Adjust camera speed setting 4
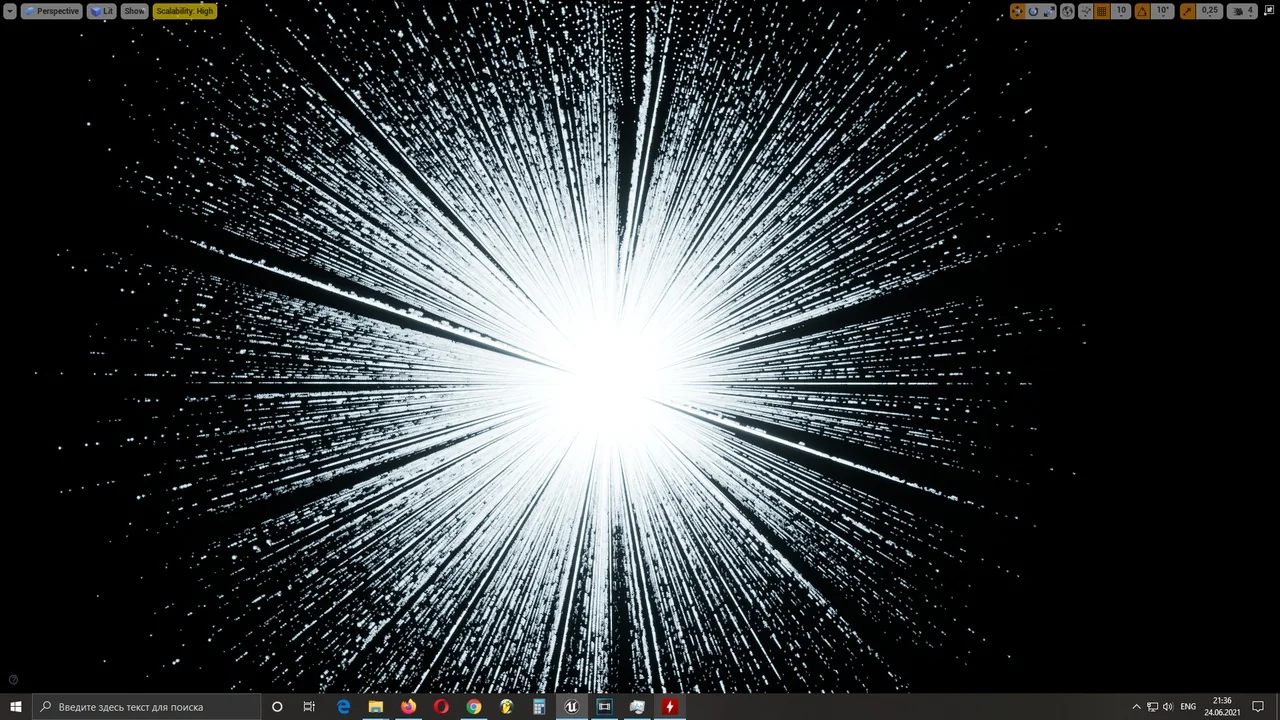Image resolution: width=1280 pixels, height=720 pixels. click(x=1242, y=11)
